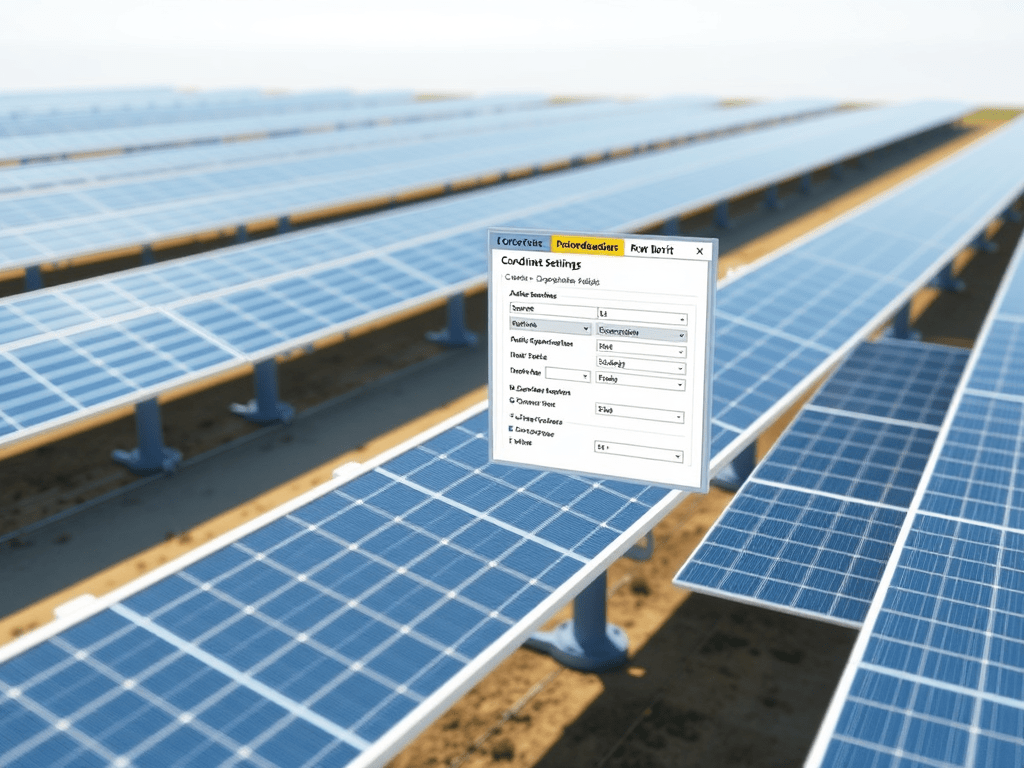
Task: Expand the fifth-row dropdown on the right
Action: point(641,381)
